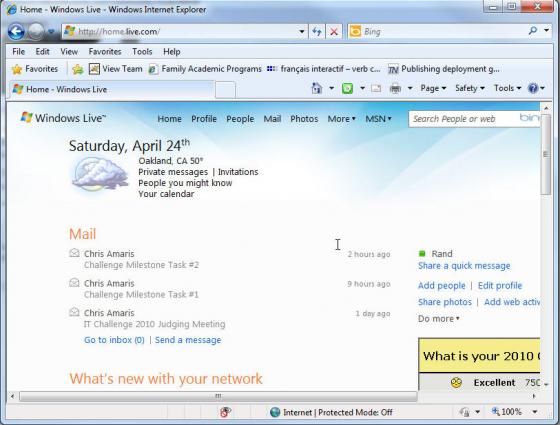The width and height of the screenshot is (560, 425).
Task: Click the Add to Favorites bar icon
Action: tap(78, 69)
